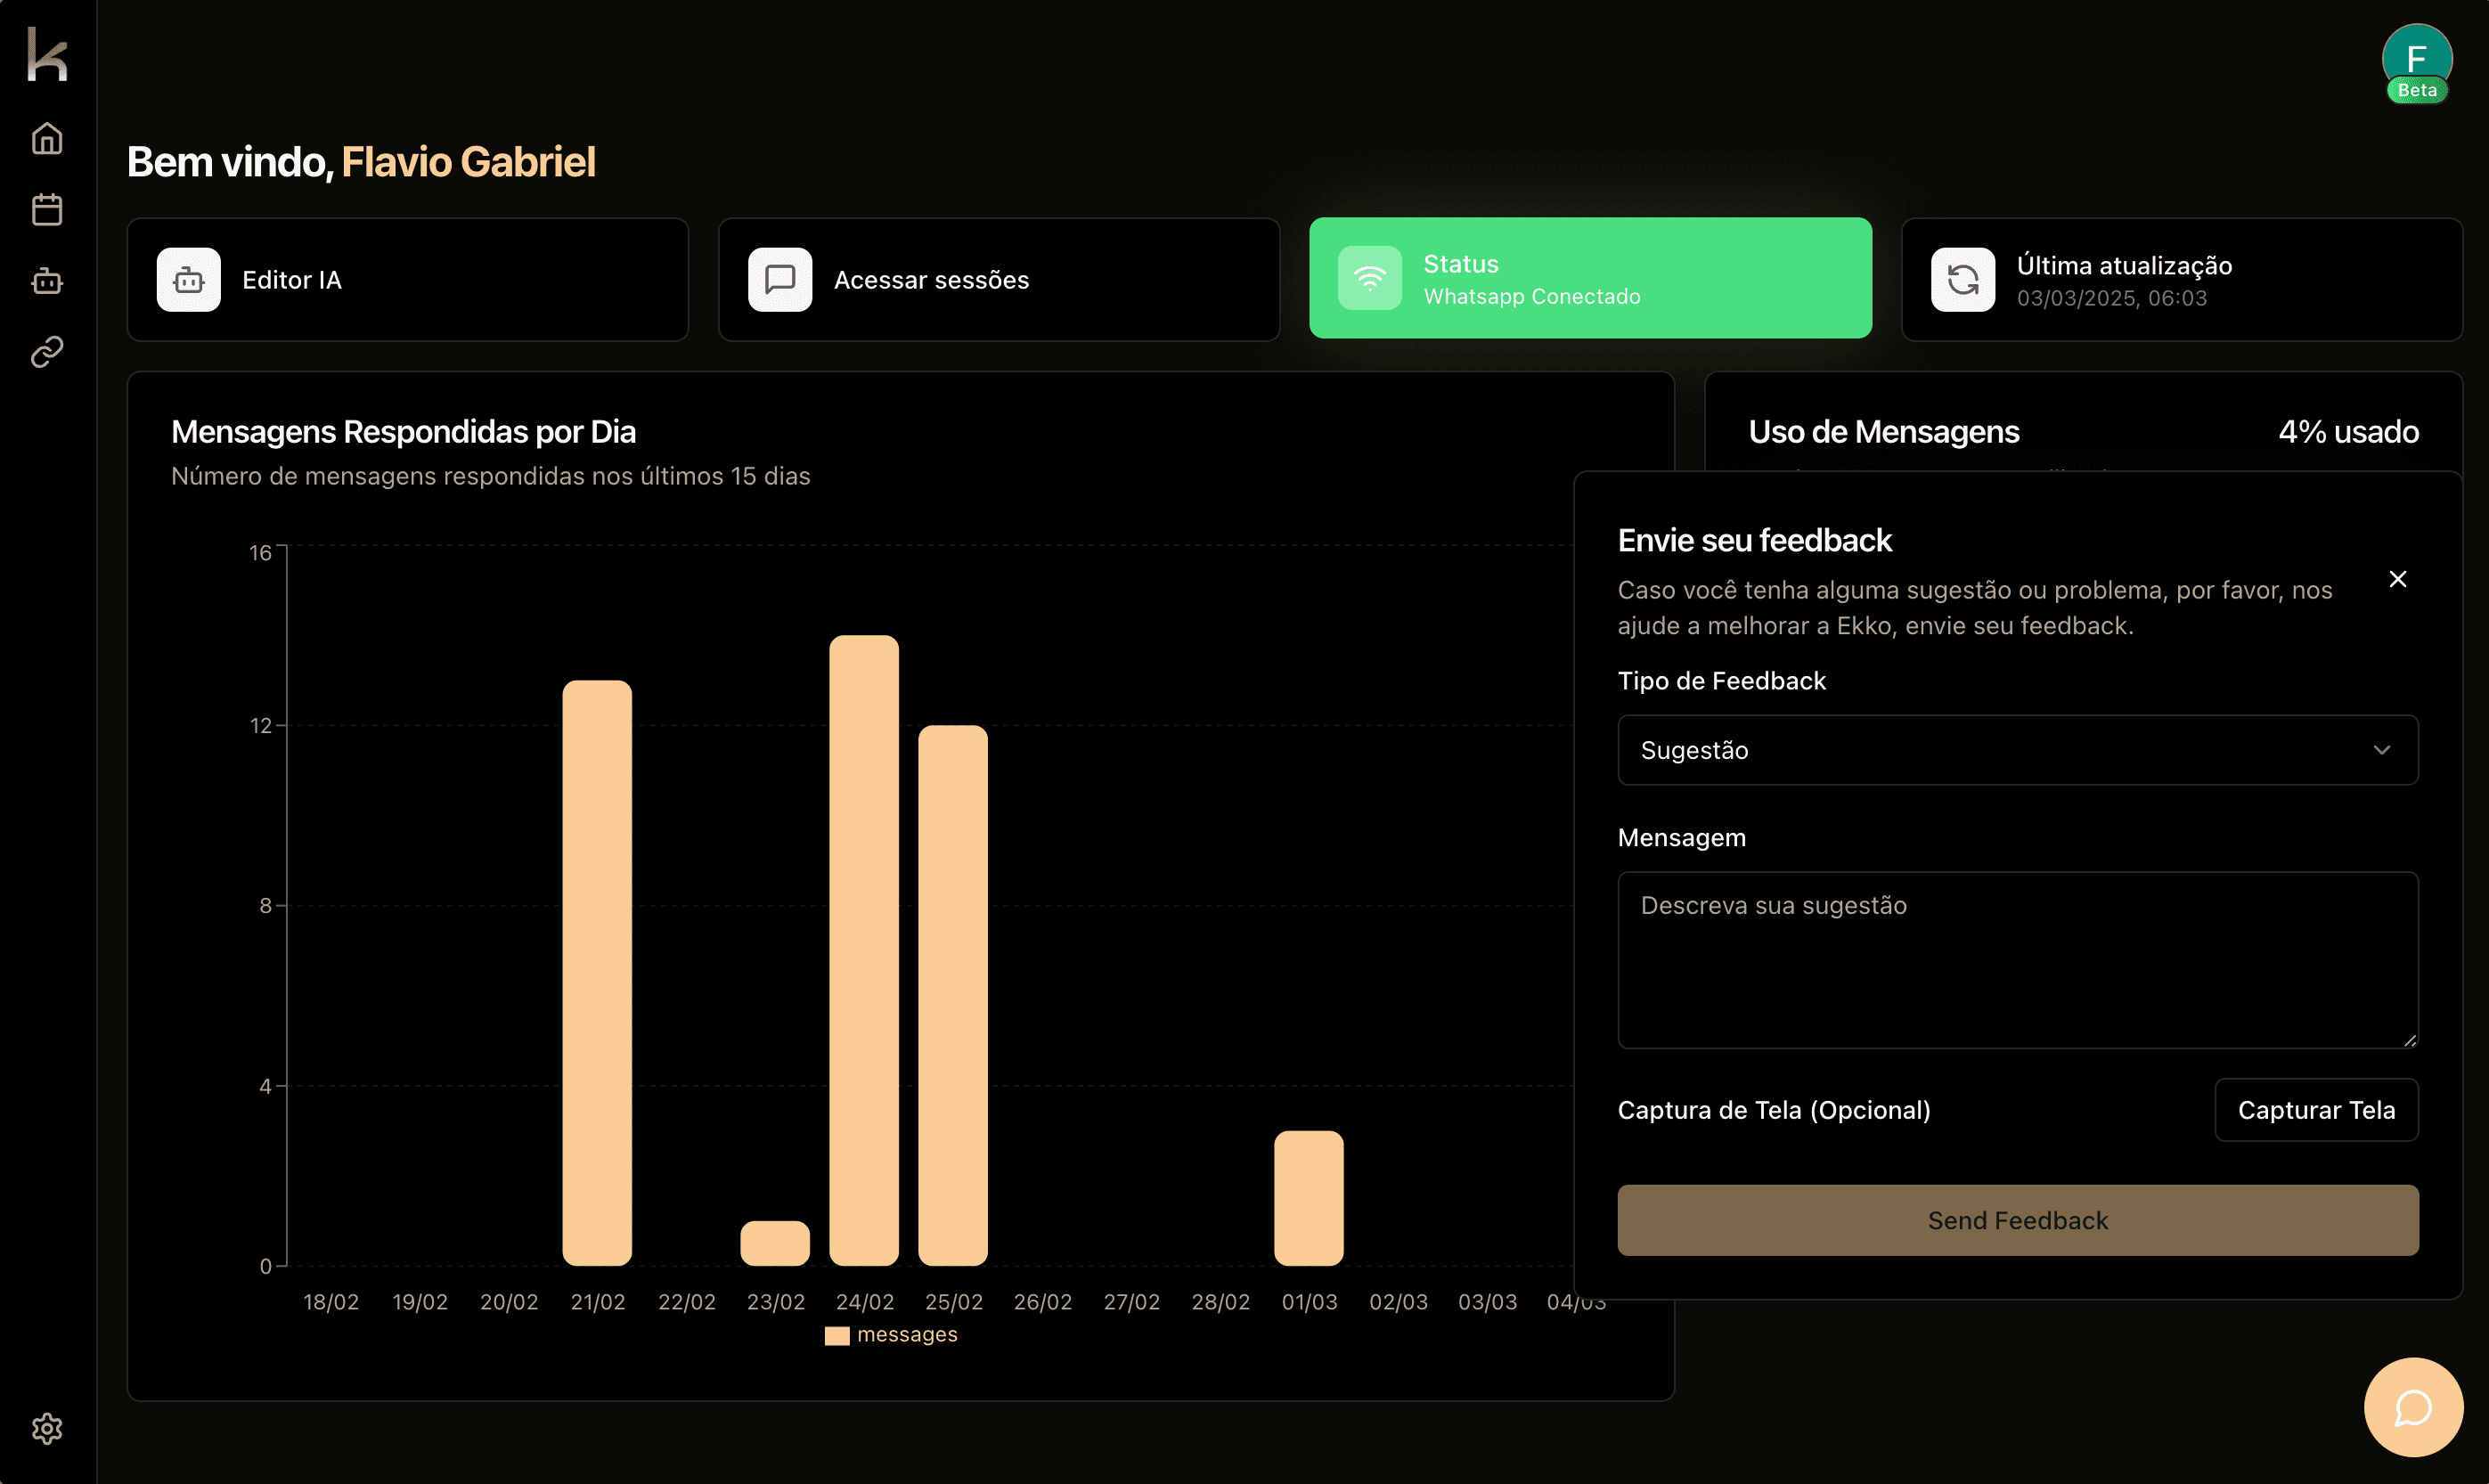Screen dimensions: 2489x1484
Task: Click the robot icon in sidebar
Action: [x=47, y=281]
